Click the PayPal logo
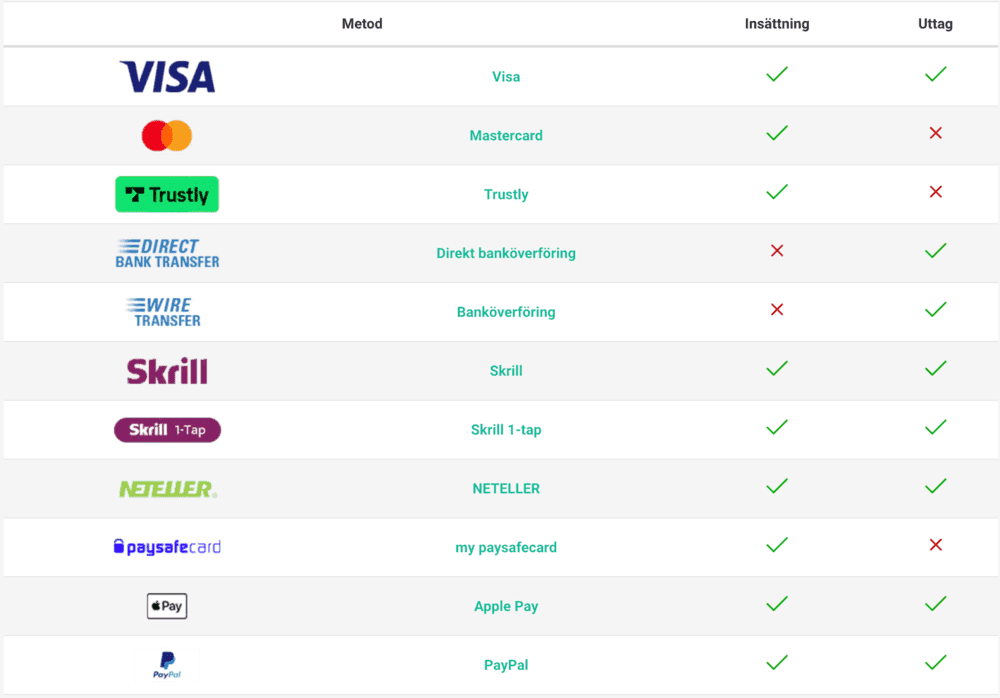 (x=167, y=664)
